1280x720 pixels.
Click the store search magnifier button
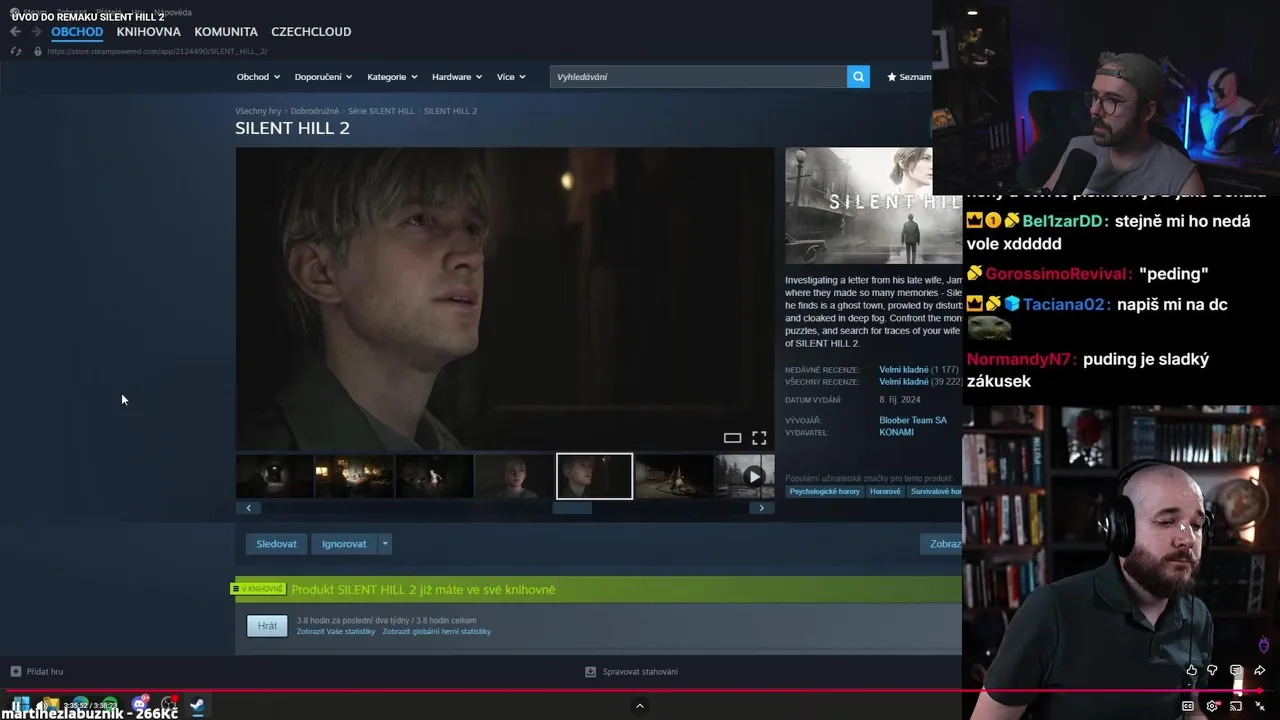click(858, 77)
